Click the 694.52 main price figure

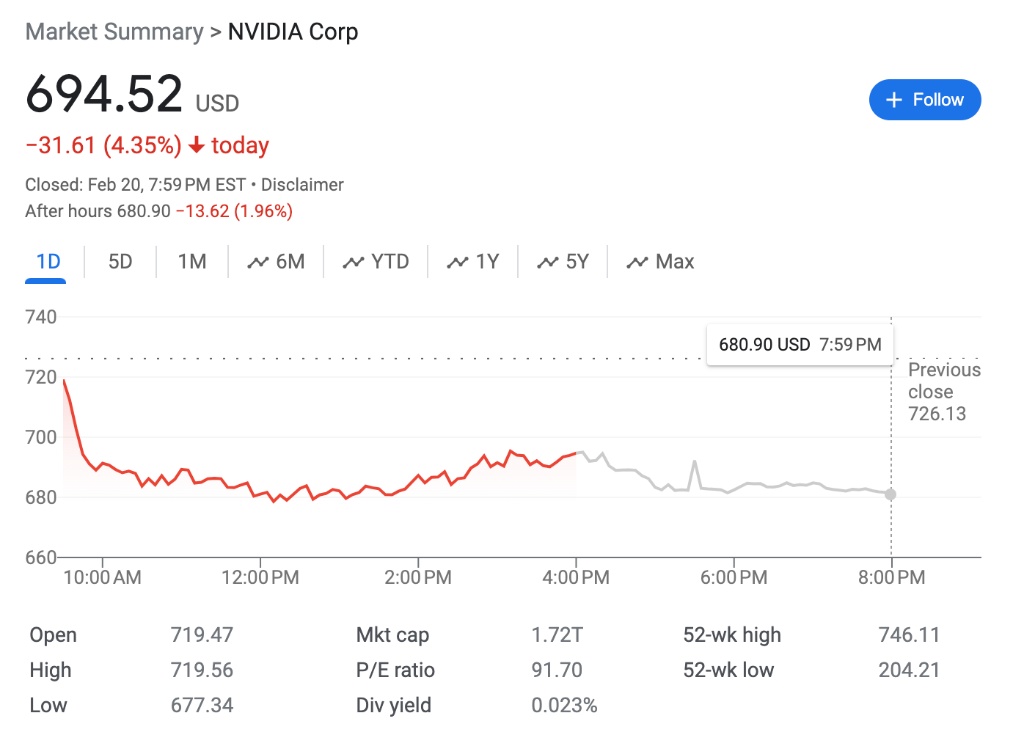[104, 95]
